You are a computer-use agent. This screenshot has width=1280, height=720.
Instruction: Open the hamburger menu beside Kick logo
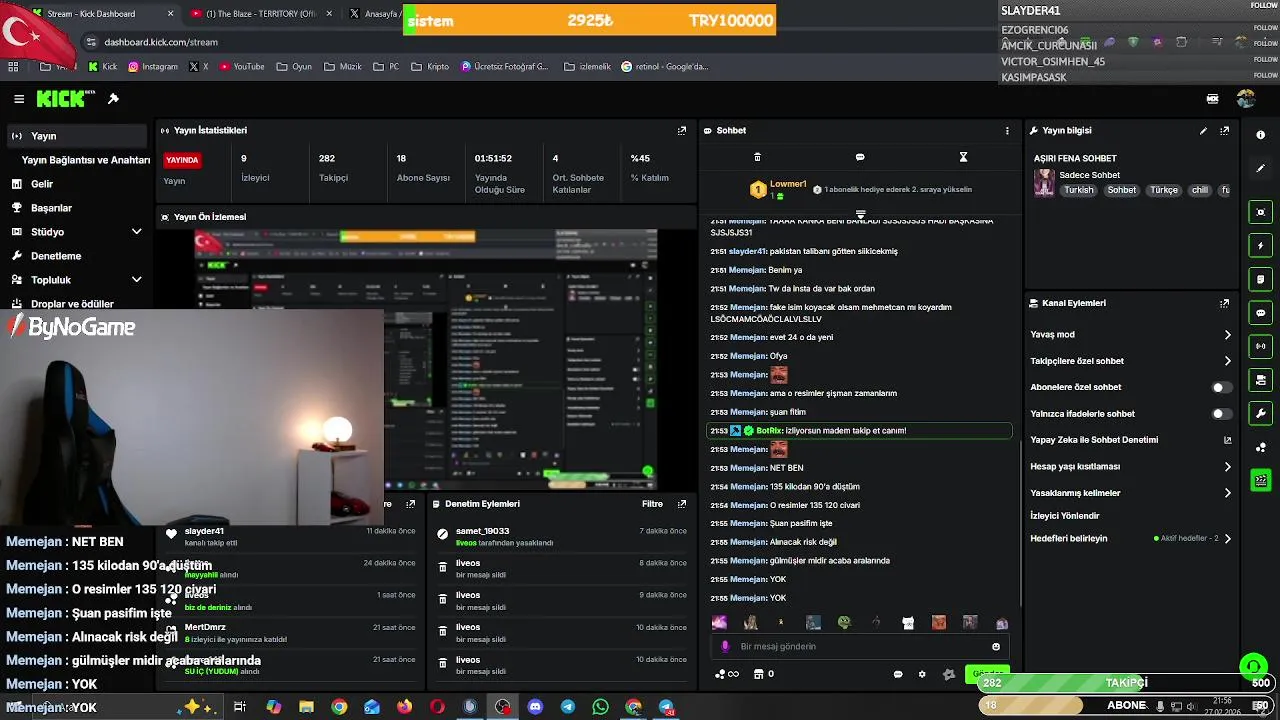tap(19, 99)
